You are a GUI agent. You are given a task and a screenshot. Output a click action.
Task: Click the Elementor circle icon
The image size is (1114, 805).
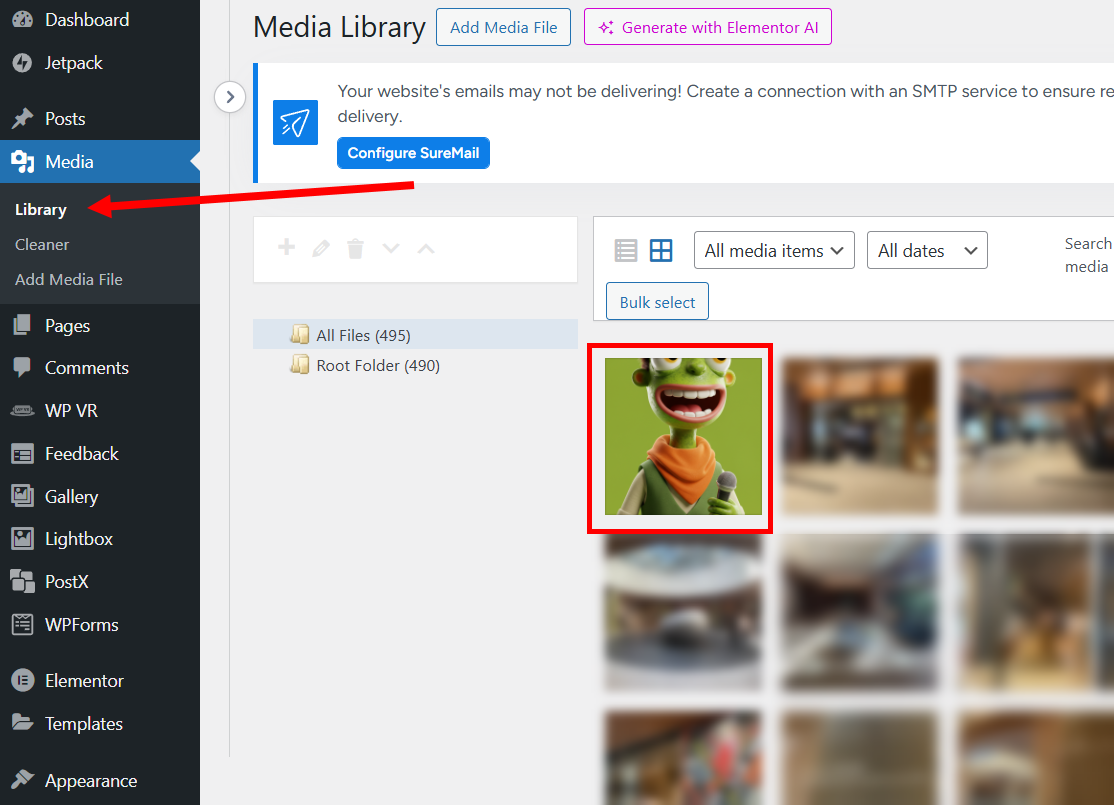point(22,681)
